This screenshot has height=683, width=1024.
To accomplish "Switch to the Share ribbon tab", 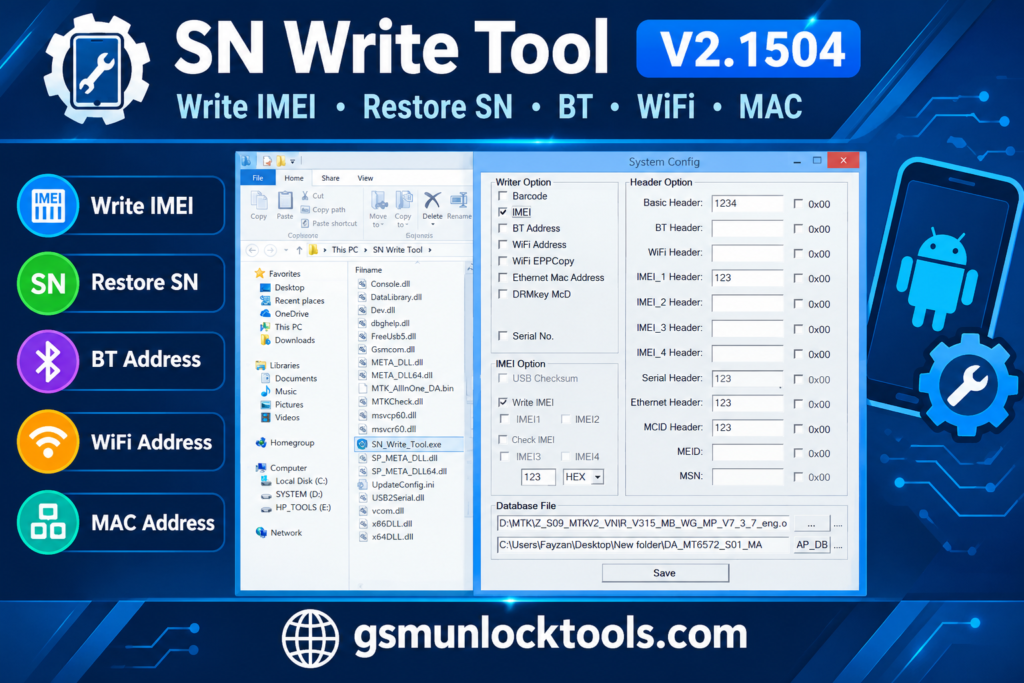I will coord(330,178).
